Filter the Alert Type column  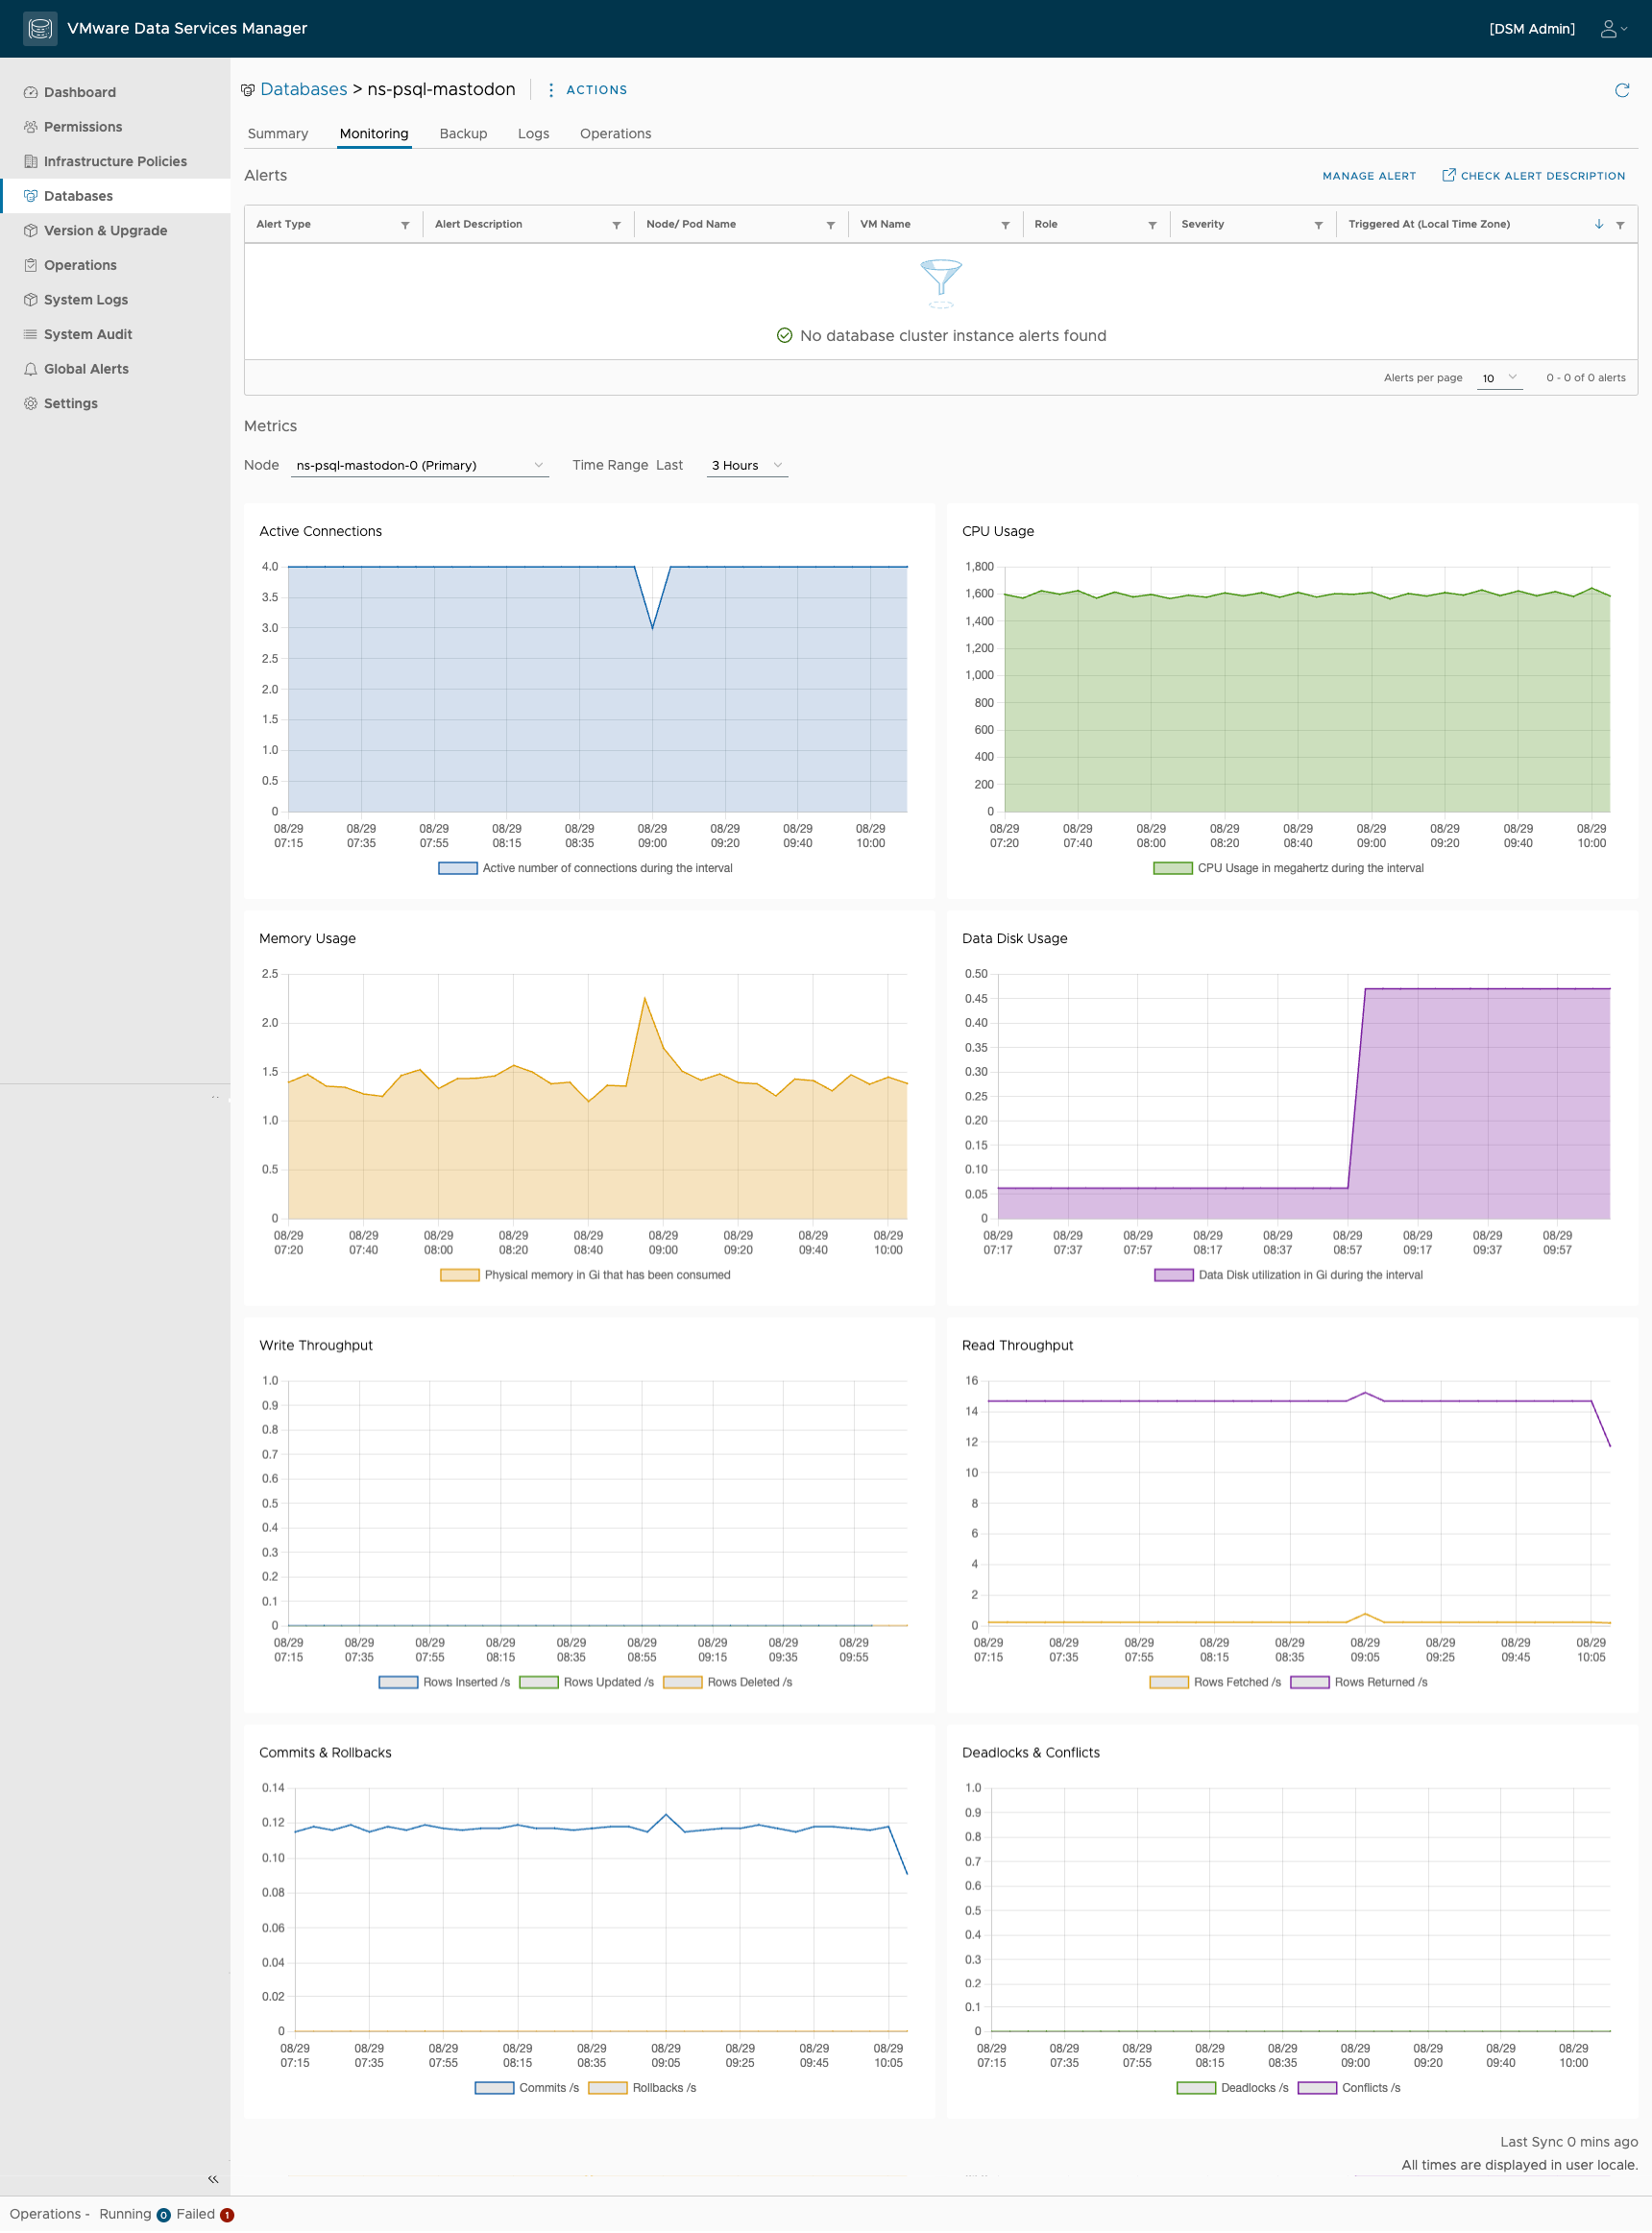405,225
